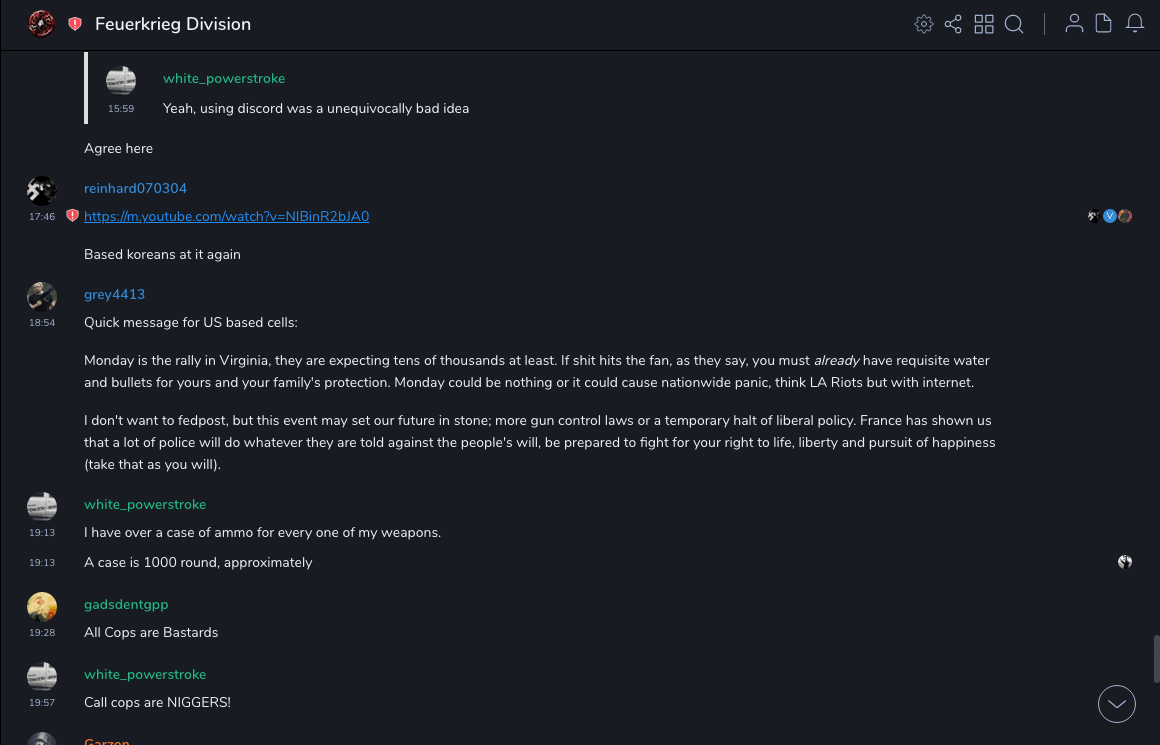The height and width of the screenshot is (745, 1160).
Task: Open the grid view icon in header
Action: (984, 24)
